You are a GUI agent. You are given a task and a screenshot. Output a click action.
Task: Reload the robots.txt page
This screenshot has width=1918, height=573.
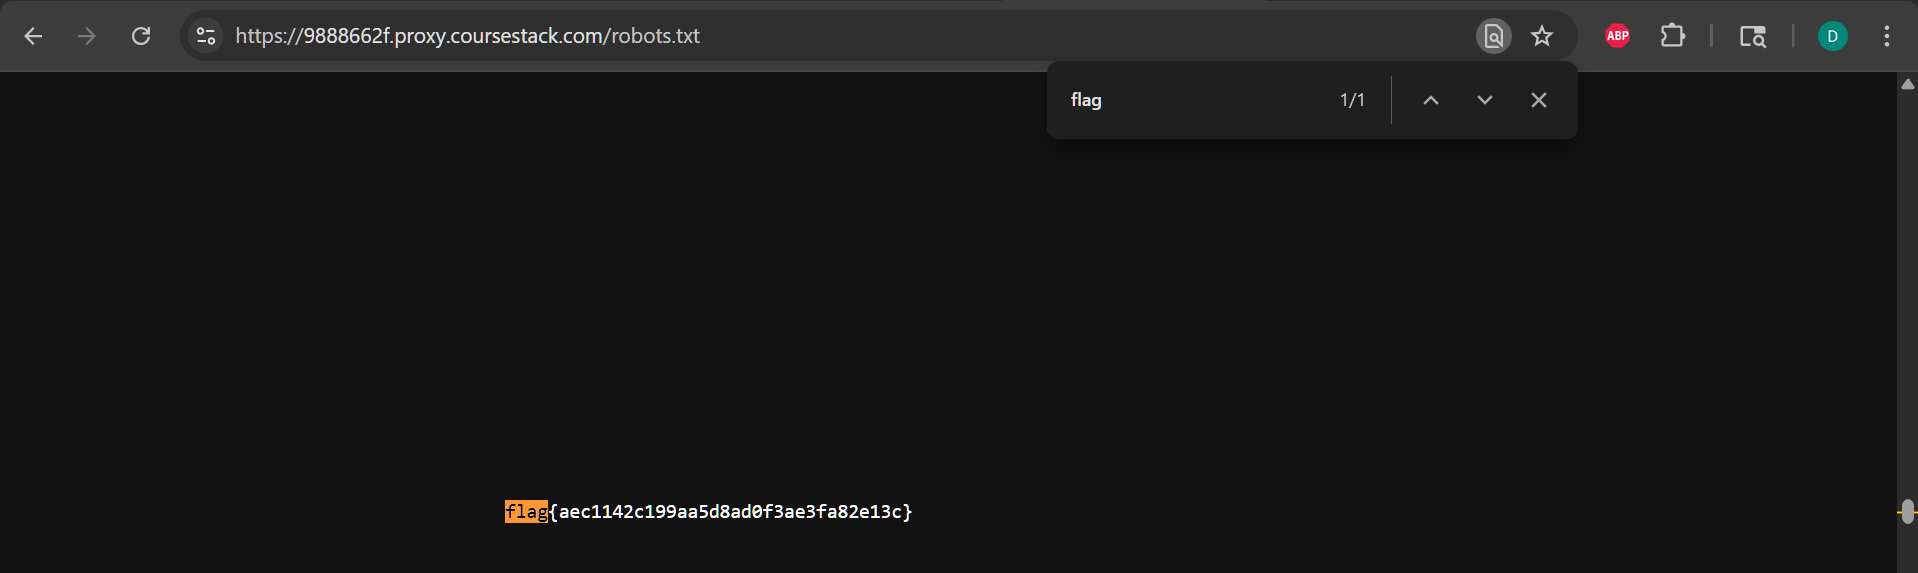click(x=141, y=36)
